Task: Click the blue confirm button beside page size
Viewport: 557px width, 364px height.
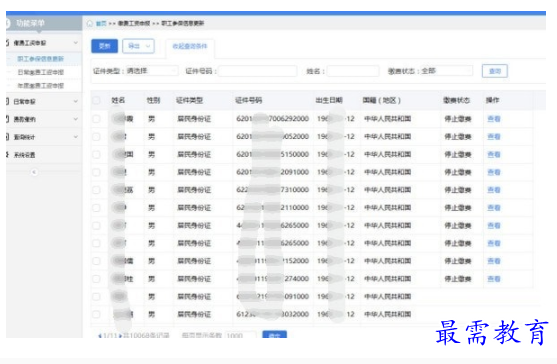Action: (x=274, y=335)
